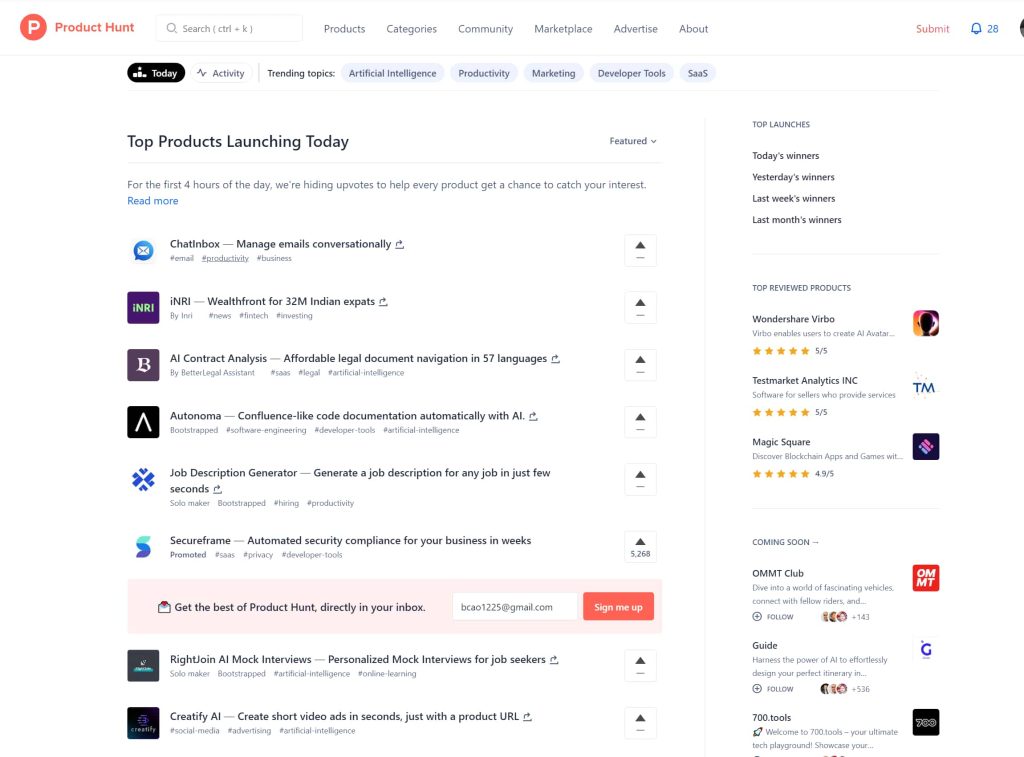Open the 700.tools logo
The height and width of the screenshot is (757, 1024).
(925, 722)
